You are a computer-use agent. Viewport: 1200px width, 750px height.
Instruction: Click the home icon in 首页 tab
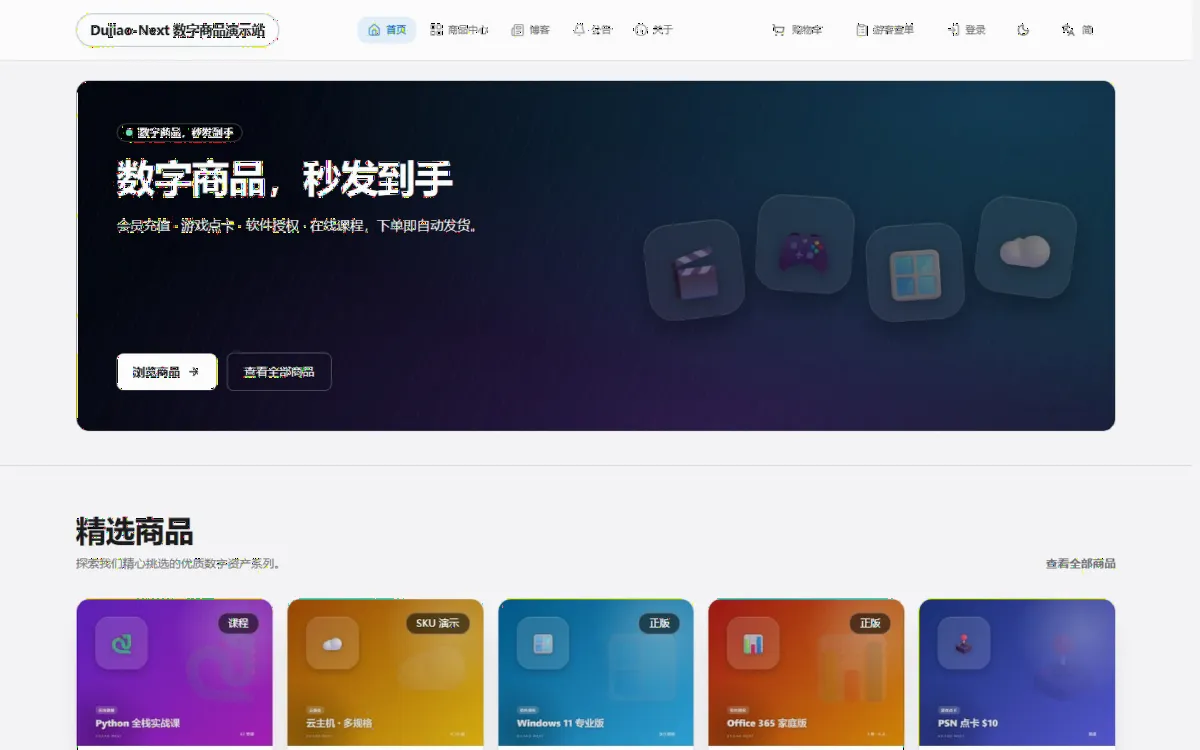point(374,30)
